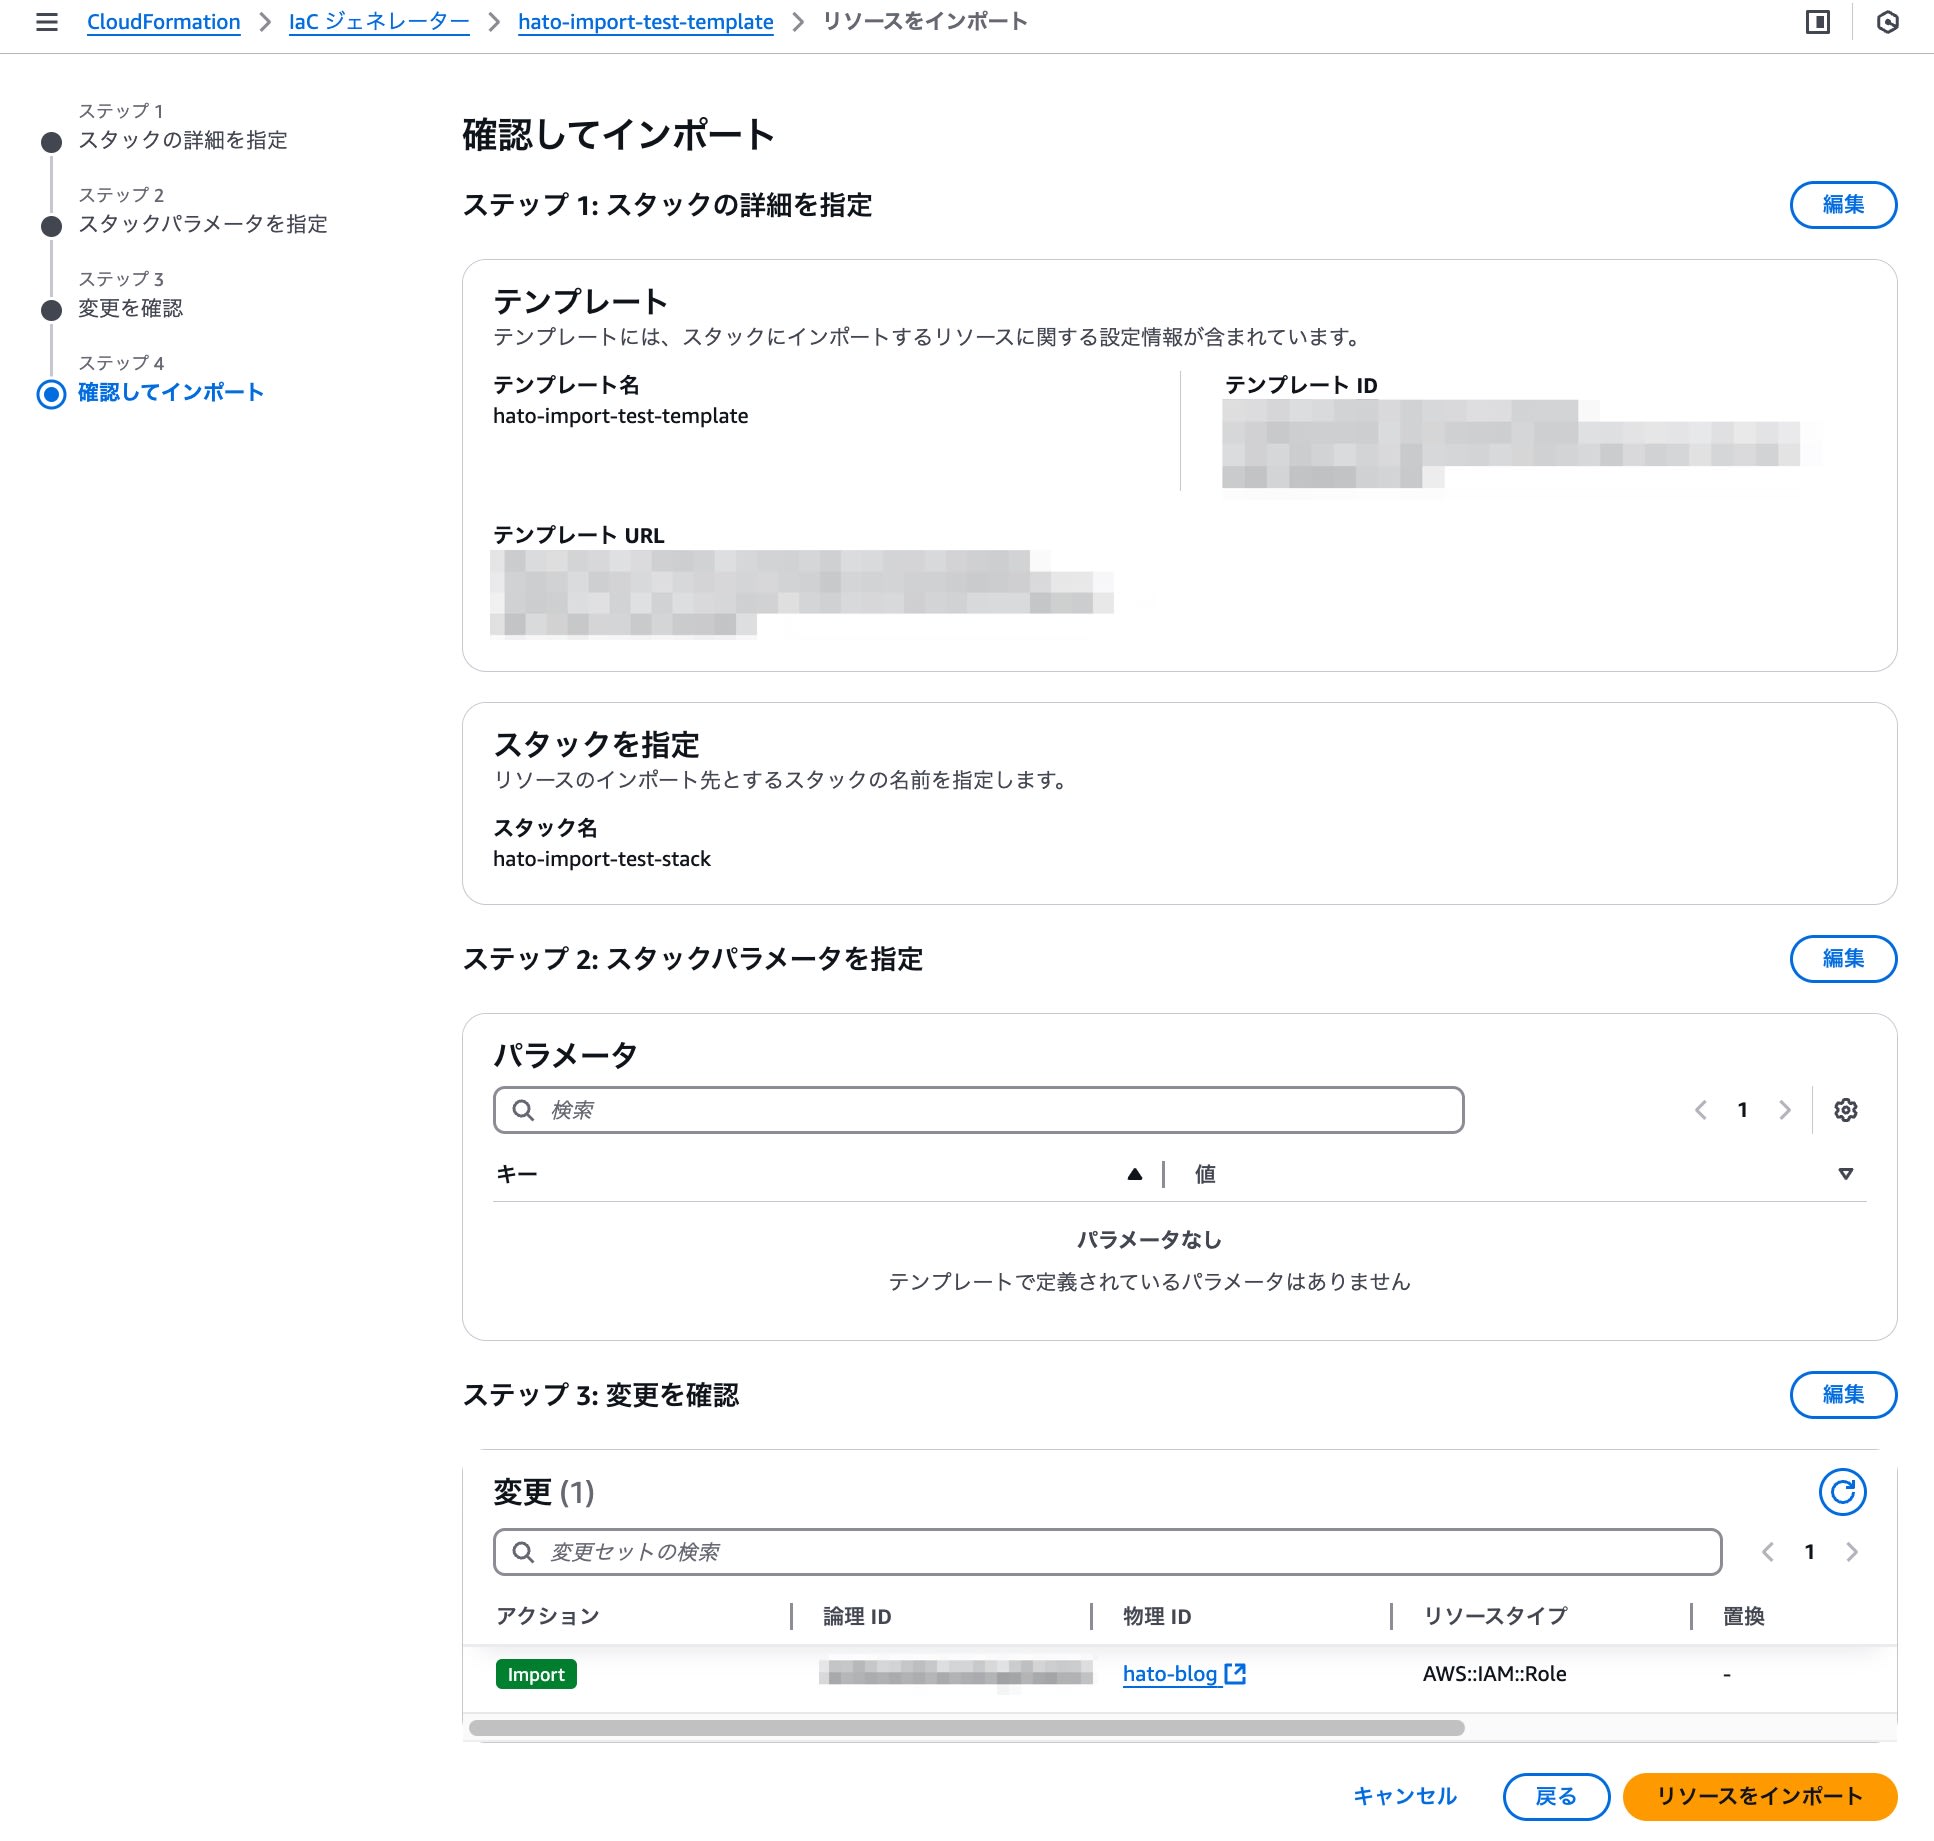Click リソースをインポート orange button
Viewport: 1934px width, 1841px height.
1759,1797
